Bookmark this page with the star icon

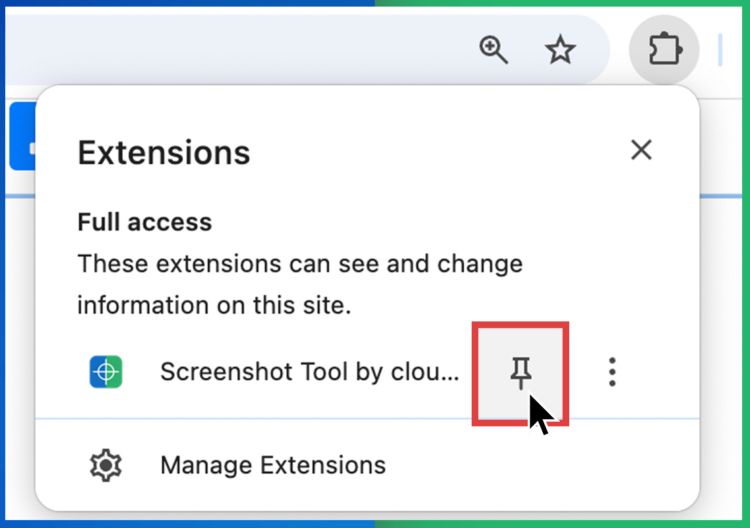(x=560, y=50)
